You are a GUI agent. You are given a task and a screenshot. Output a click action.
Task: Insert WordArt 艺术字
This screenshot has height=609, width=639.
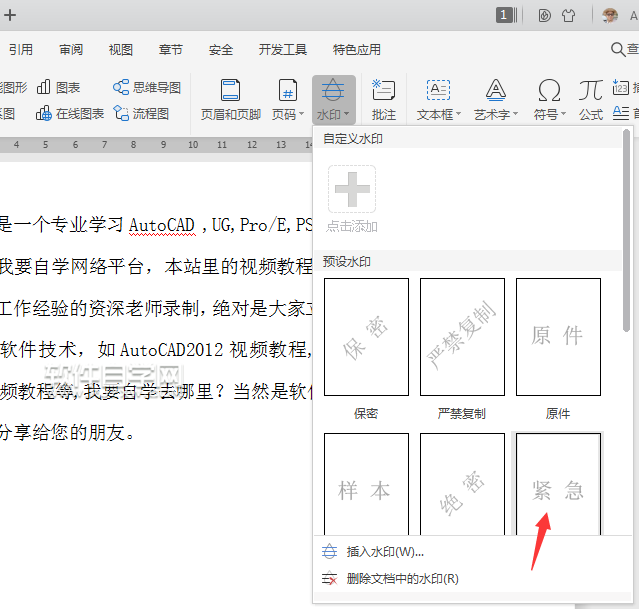click(x=496, y=100)
